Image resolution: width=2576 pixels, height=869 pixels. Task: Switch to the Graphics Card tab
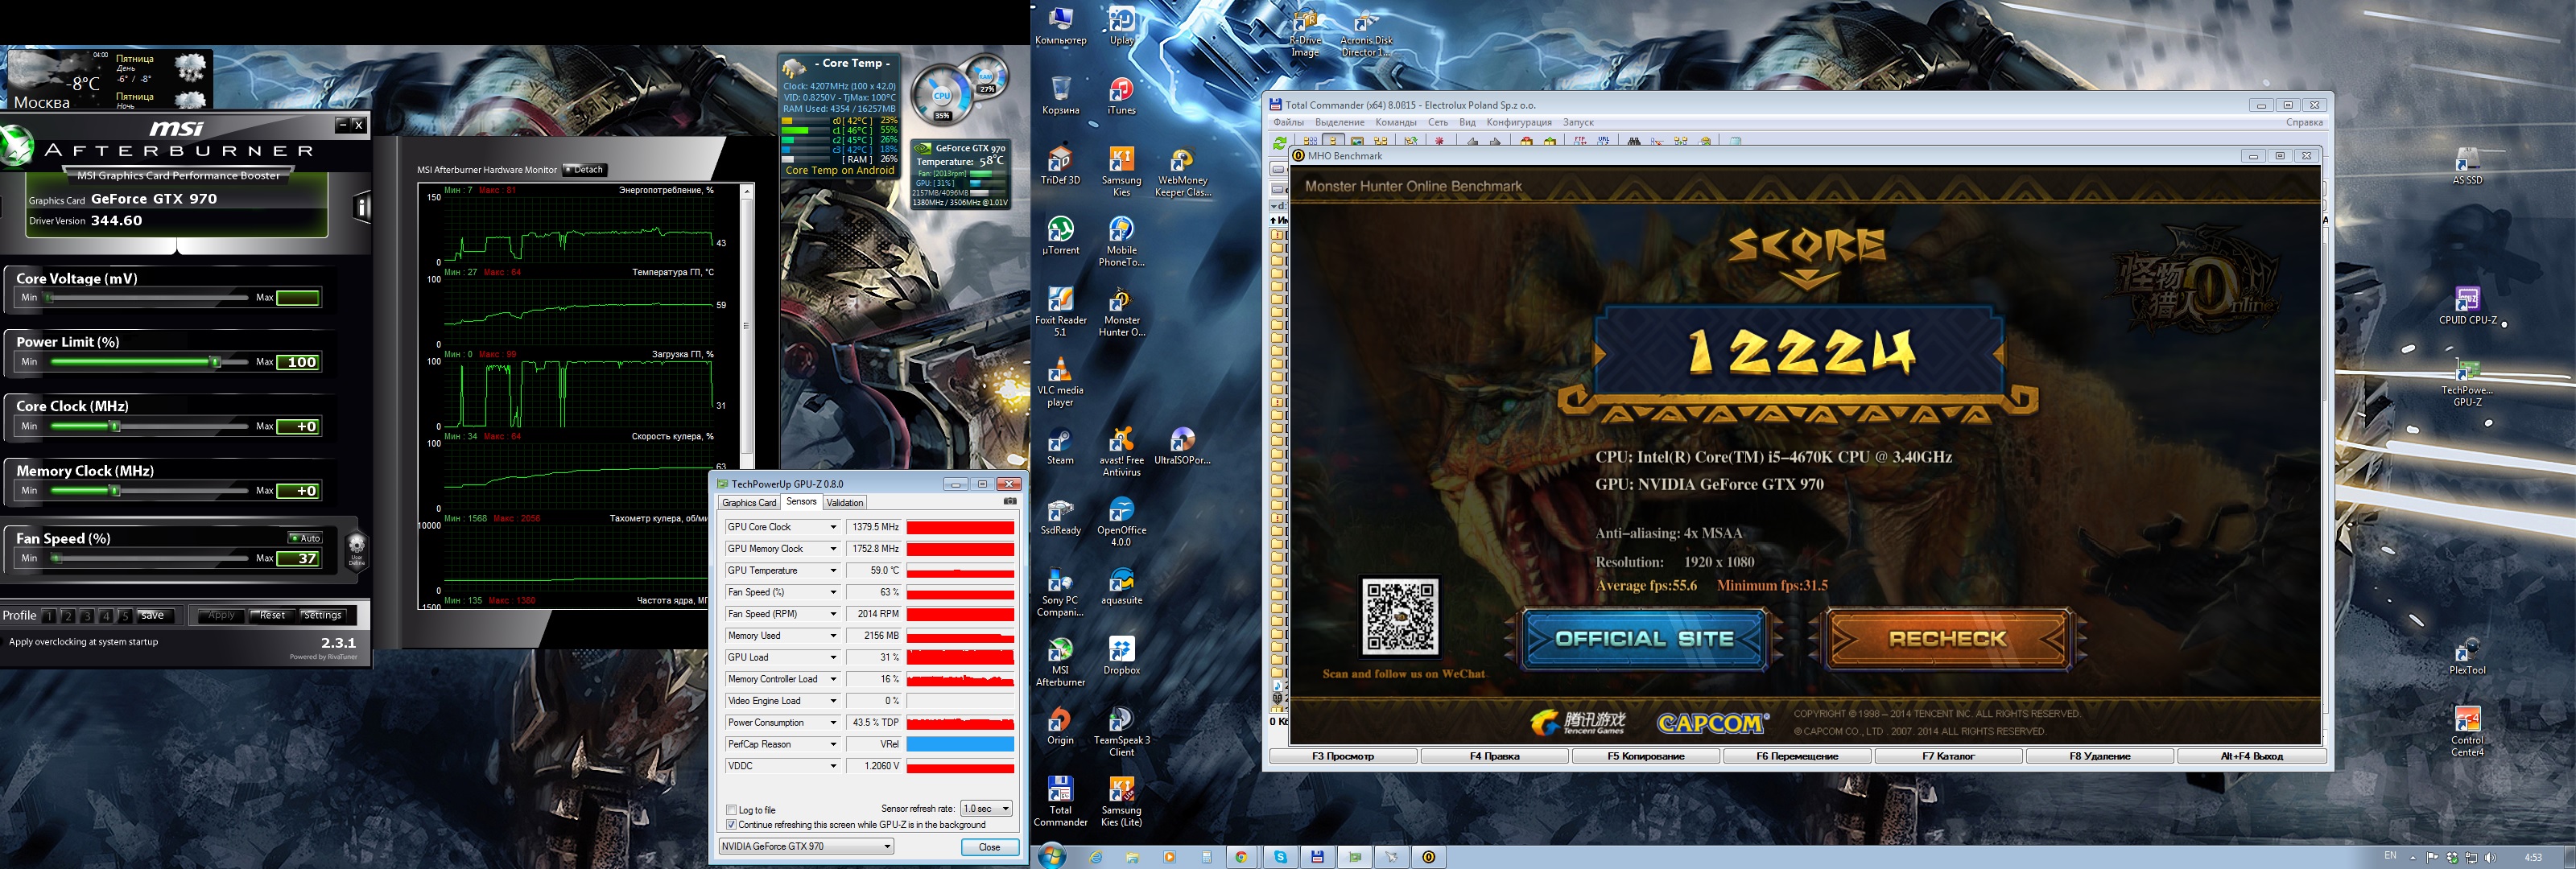(748, 503)
